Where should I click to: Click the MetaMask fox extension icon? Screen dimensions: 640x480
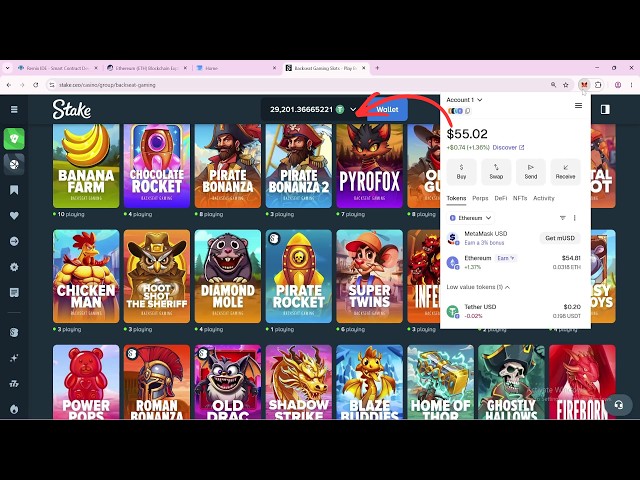[584, 85]
